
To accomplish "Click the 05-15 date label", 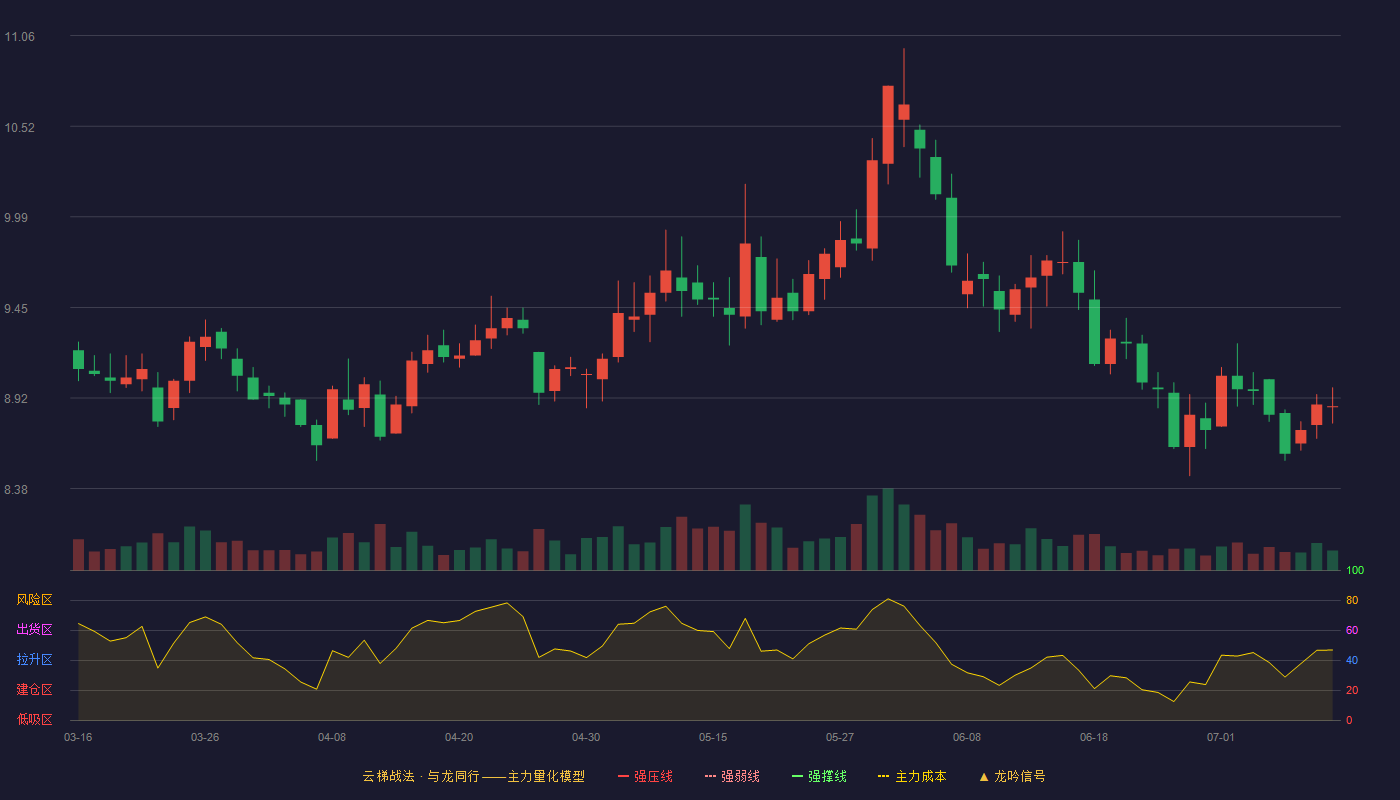I will click(x=713, y=737).
